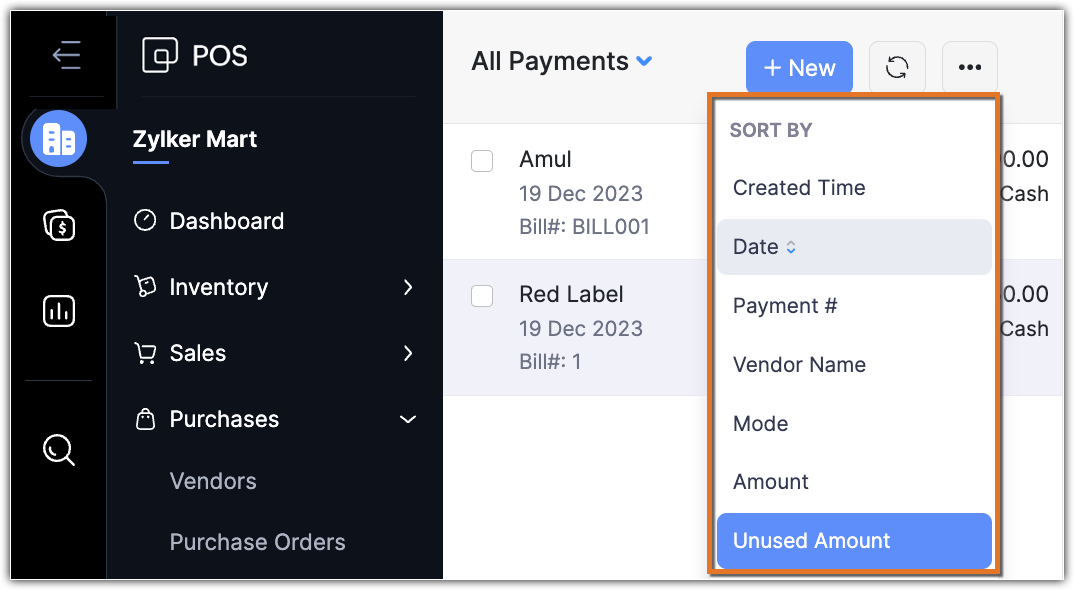Screen dimensions: 1074x590
Task: Tick the checkbox for the Red Label payment
Action: pos(482,295)
